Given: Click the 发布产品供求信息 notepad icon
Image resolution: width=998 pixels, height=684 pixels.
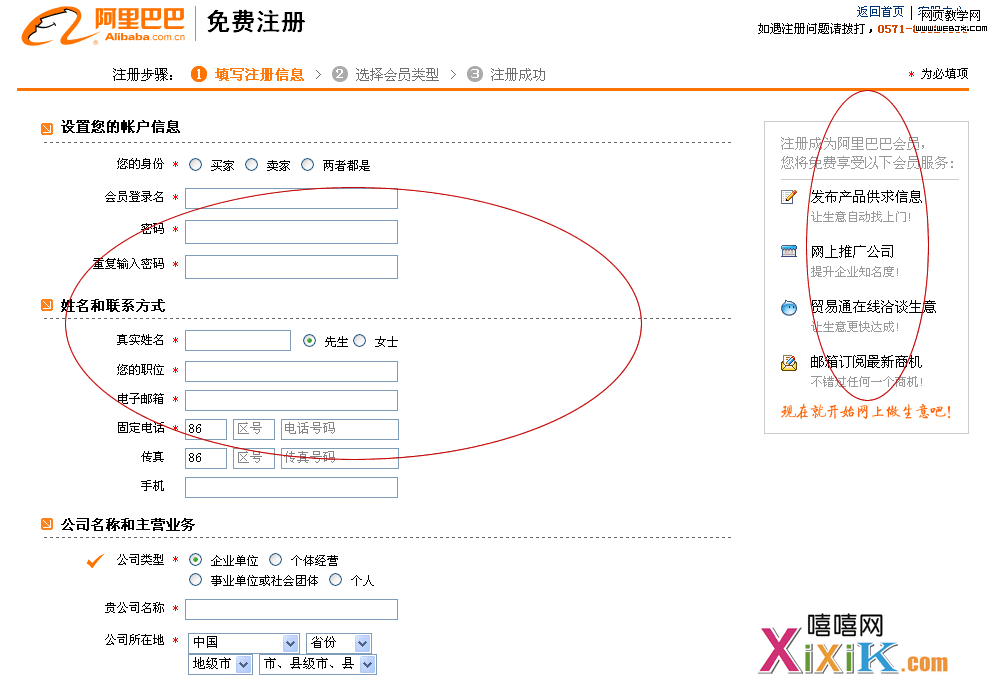Looking at the screenshot, I should tap(789, 197).
